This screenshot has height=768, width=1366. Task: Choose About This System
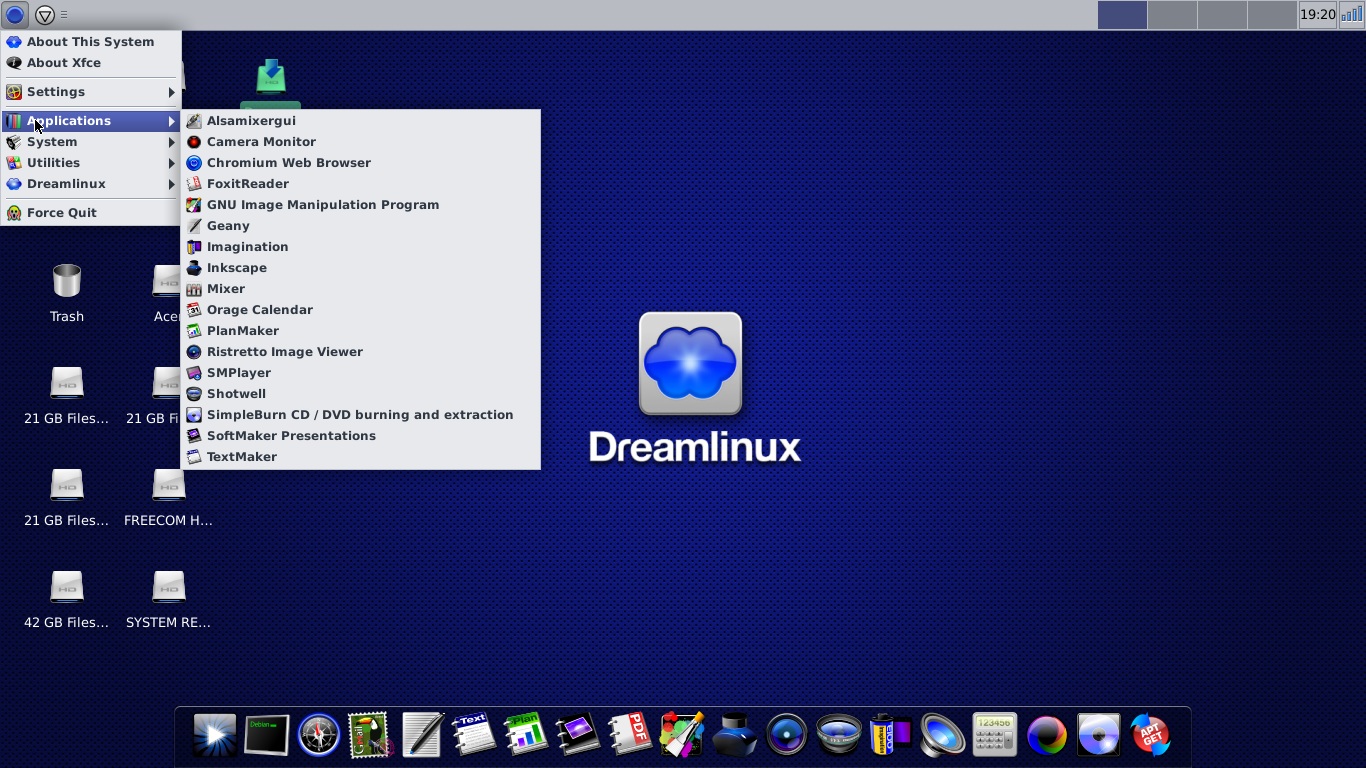tap(91, 42)
